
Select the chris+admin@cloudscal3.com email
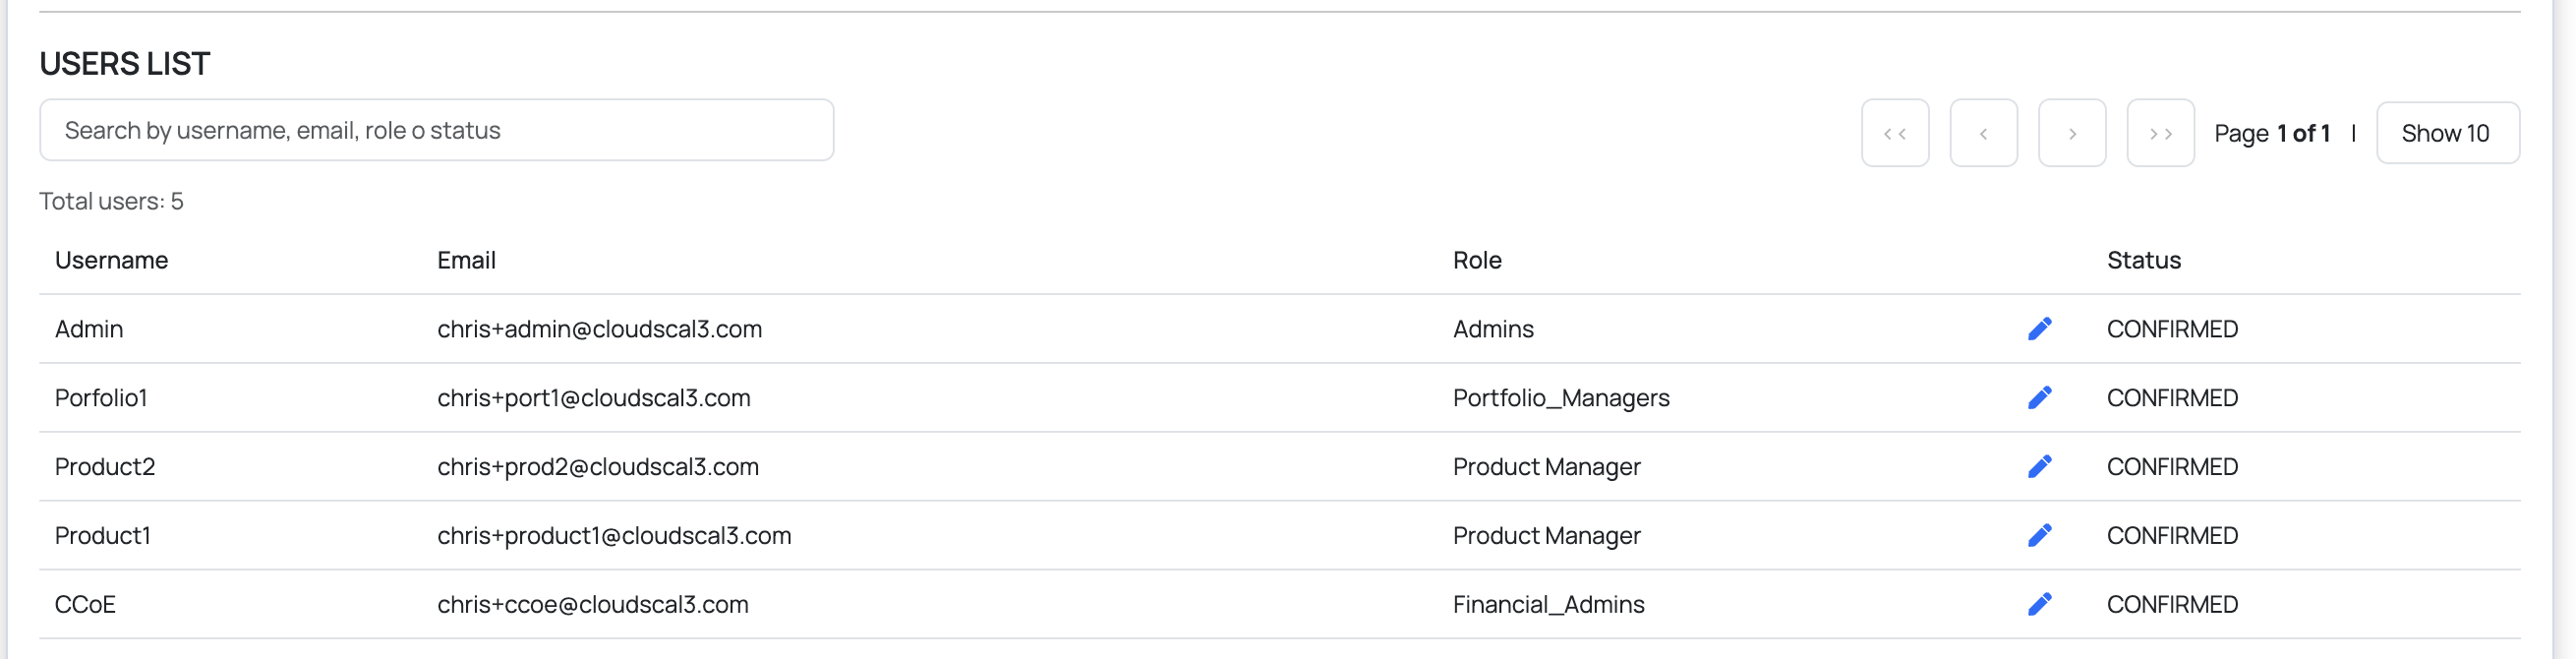click(599, 329)
